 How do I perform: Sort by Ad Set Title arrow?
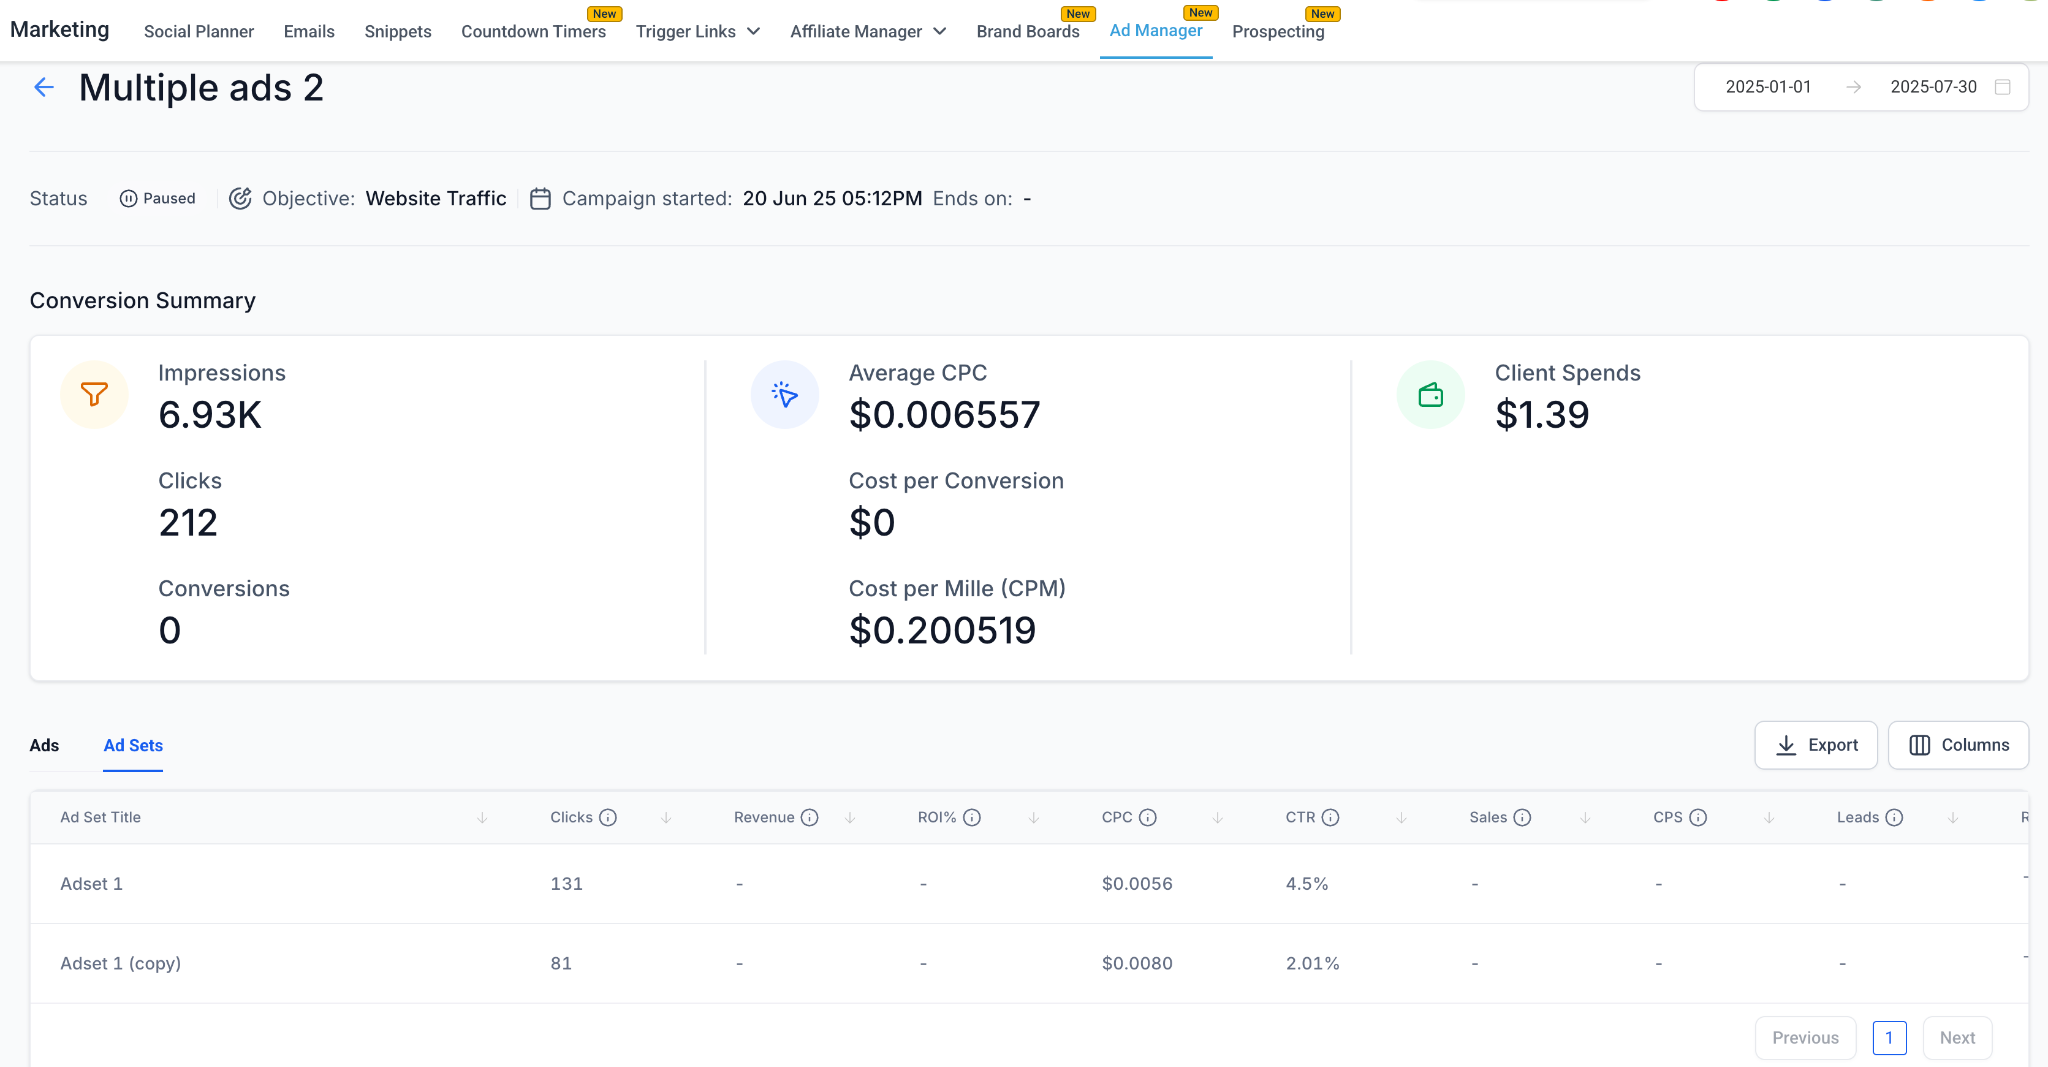[x=482, y=818]
